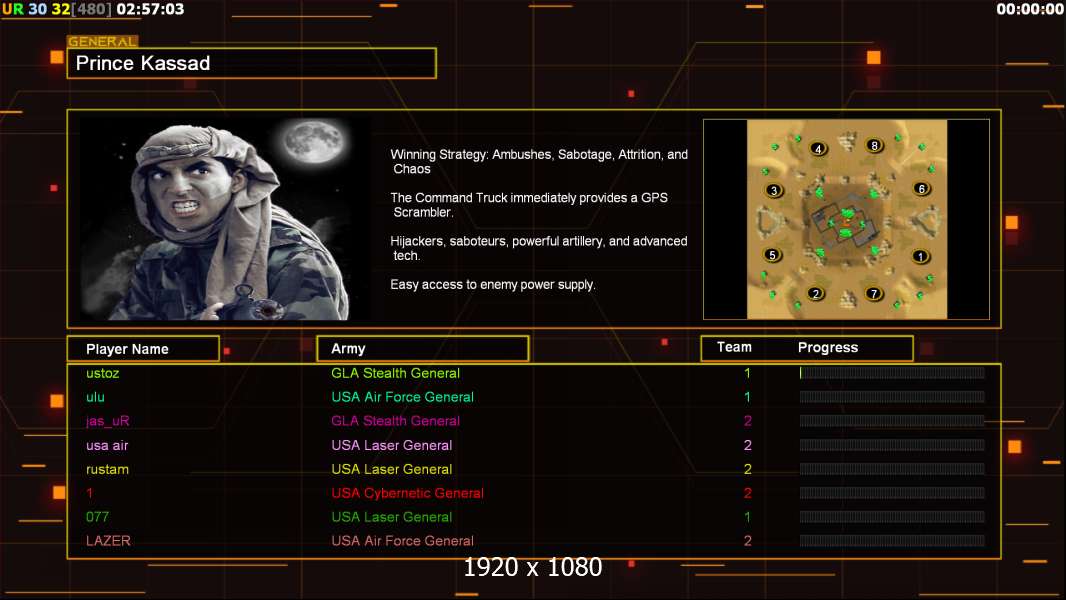Click LAZER's USA Air Force General army
Viewport: 1066px width, 600px height.
pos(402,541)
